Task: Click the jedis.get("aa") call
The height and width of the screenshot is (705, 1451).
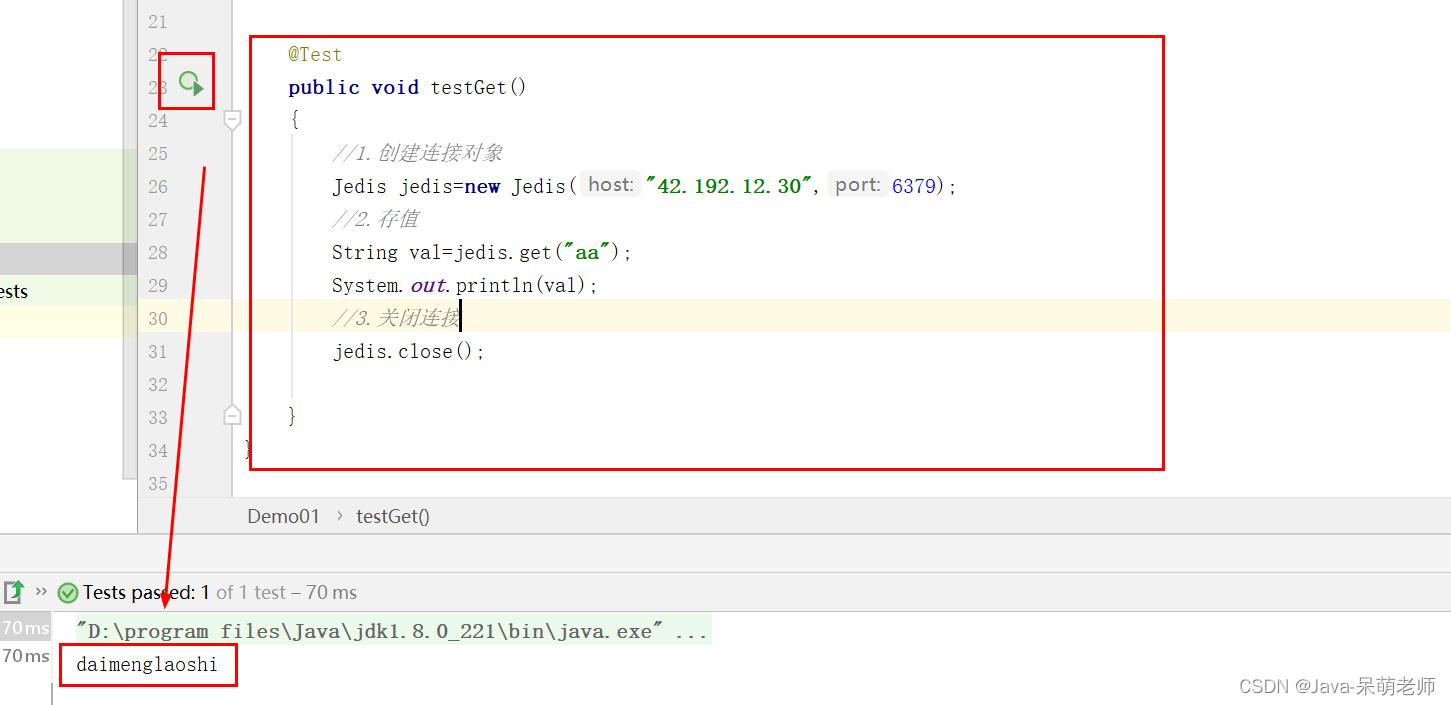Action: click(x=538, y=252)
